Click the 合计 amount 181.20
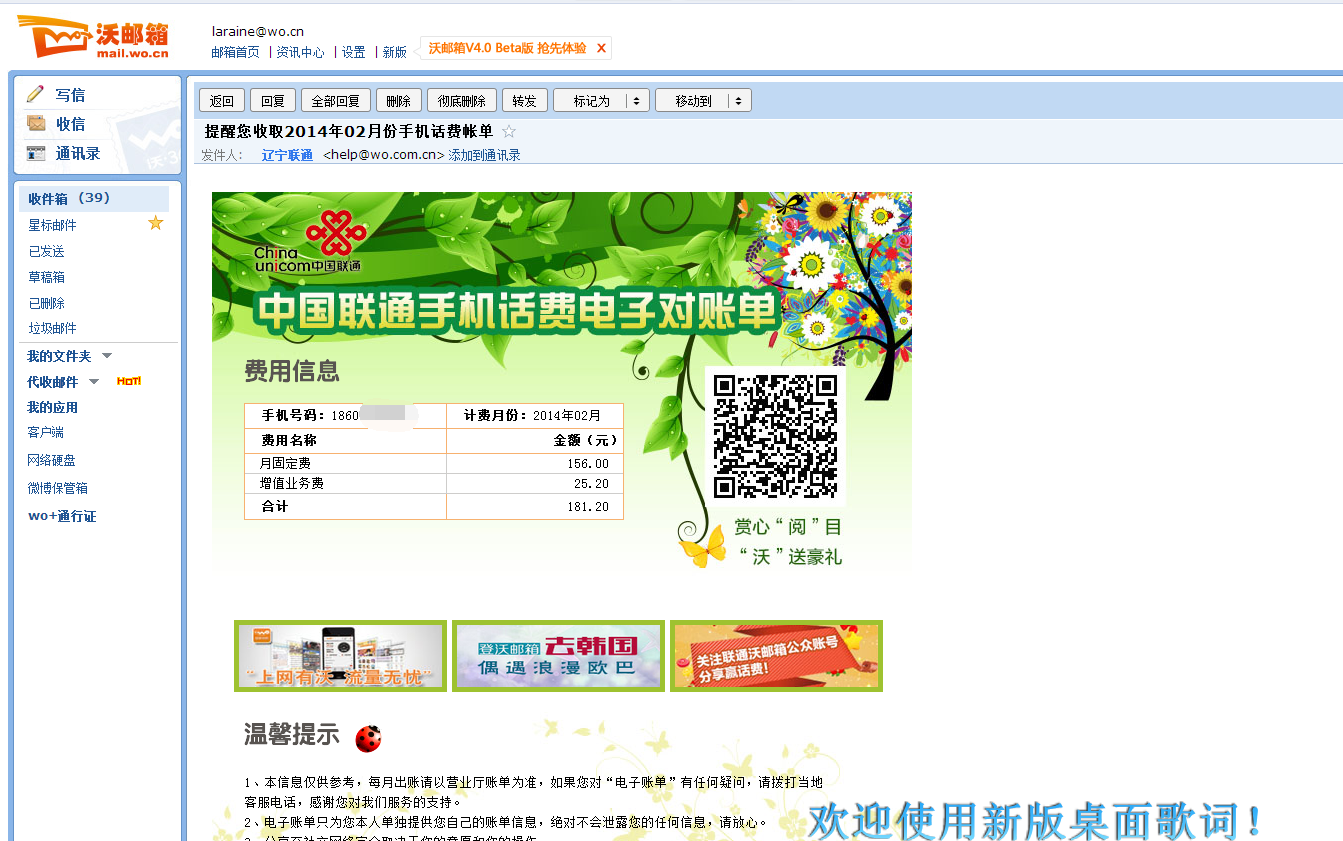The image size is (1343, 841). tap(588, 507)
